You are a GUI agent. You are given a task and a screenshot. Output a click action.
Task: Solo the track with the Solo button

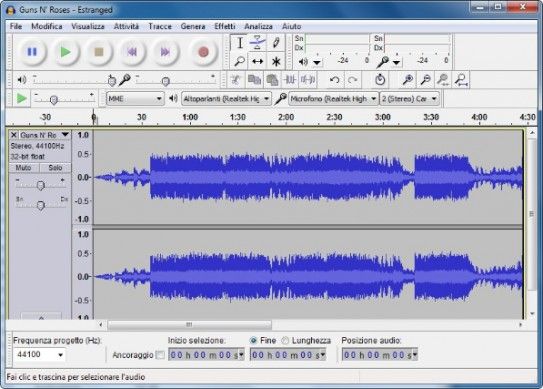click(x=55, y=168)
